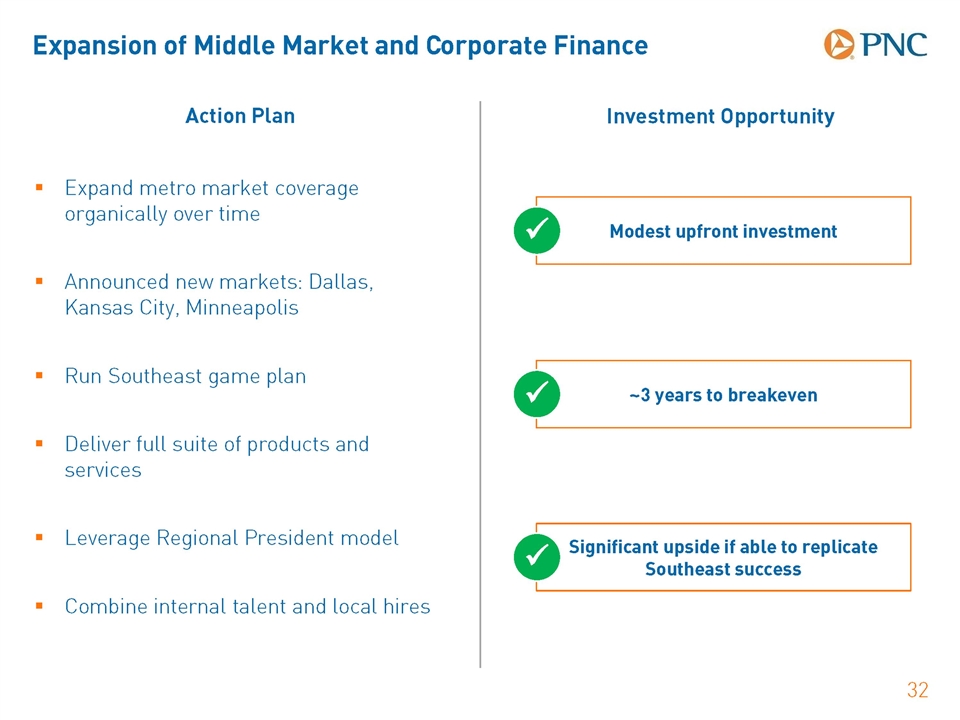Click the orange bullet before Announced new markets
The height and width of the screenshot is (720, 960).
pyautogui.click(x=39, y=282)
